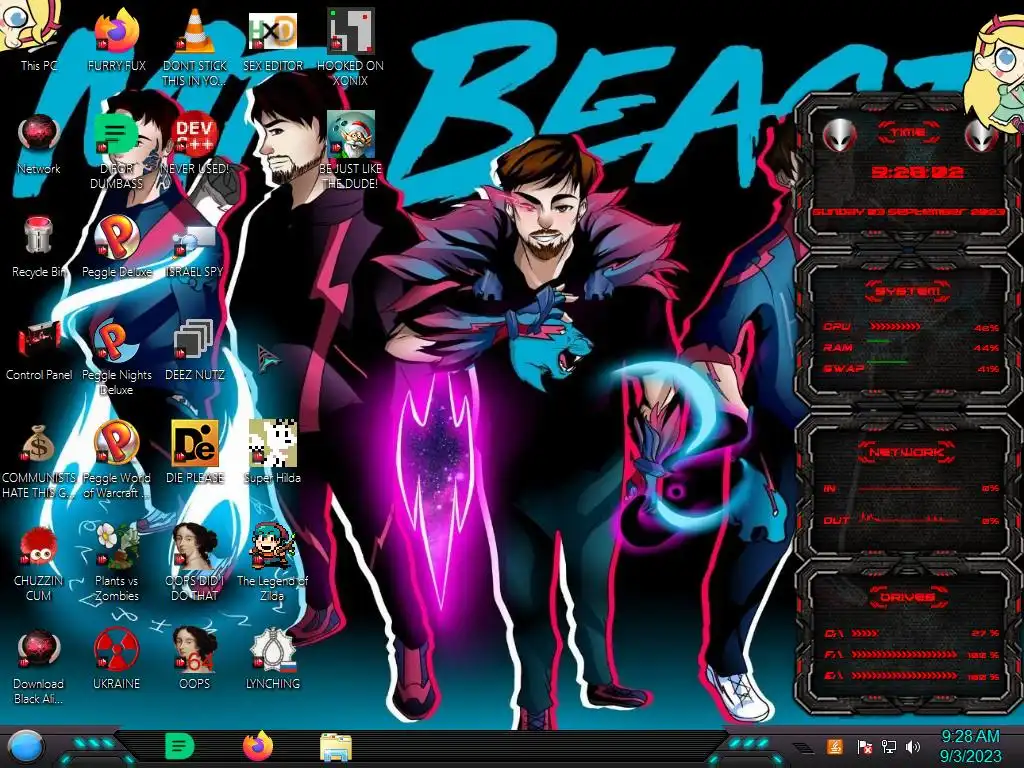The height and width of the screenshot is (768, 1024).
Task: Open the DIE PLEASE shortcut
Action: click(x=195, y=452)
